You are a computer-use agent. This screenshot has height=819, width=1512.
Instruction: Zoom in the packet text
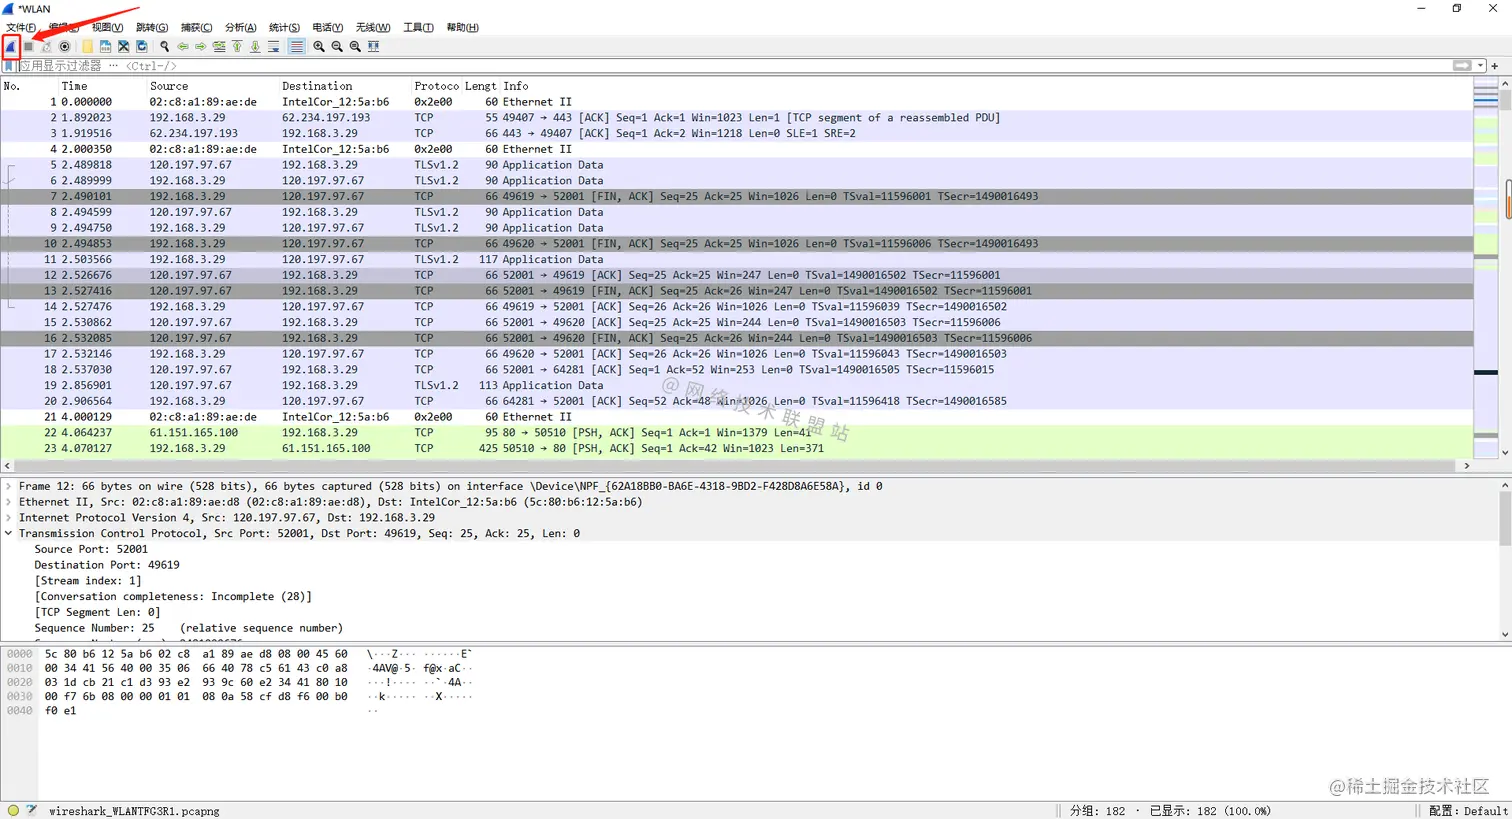319,46
